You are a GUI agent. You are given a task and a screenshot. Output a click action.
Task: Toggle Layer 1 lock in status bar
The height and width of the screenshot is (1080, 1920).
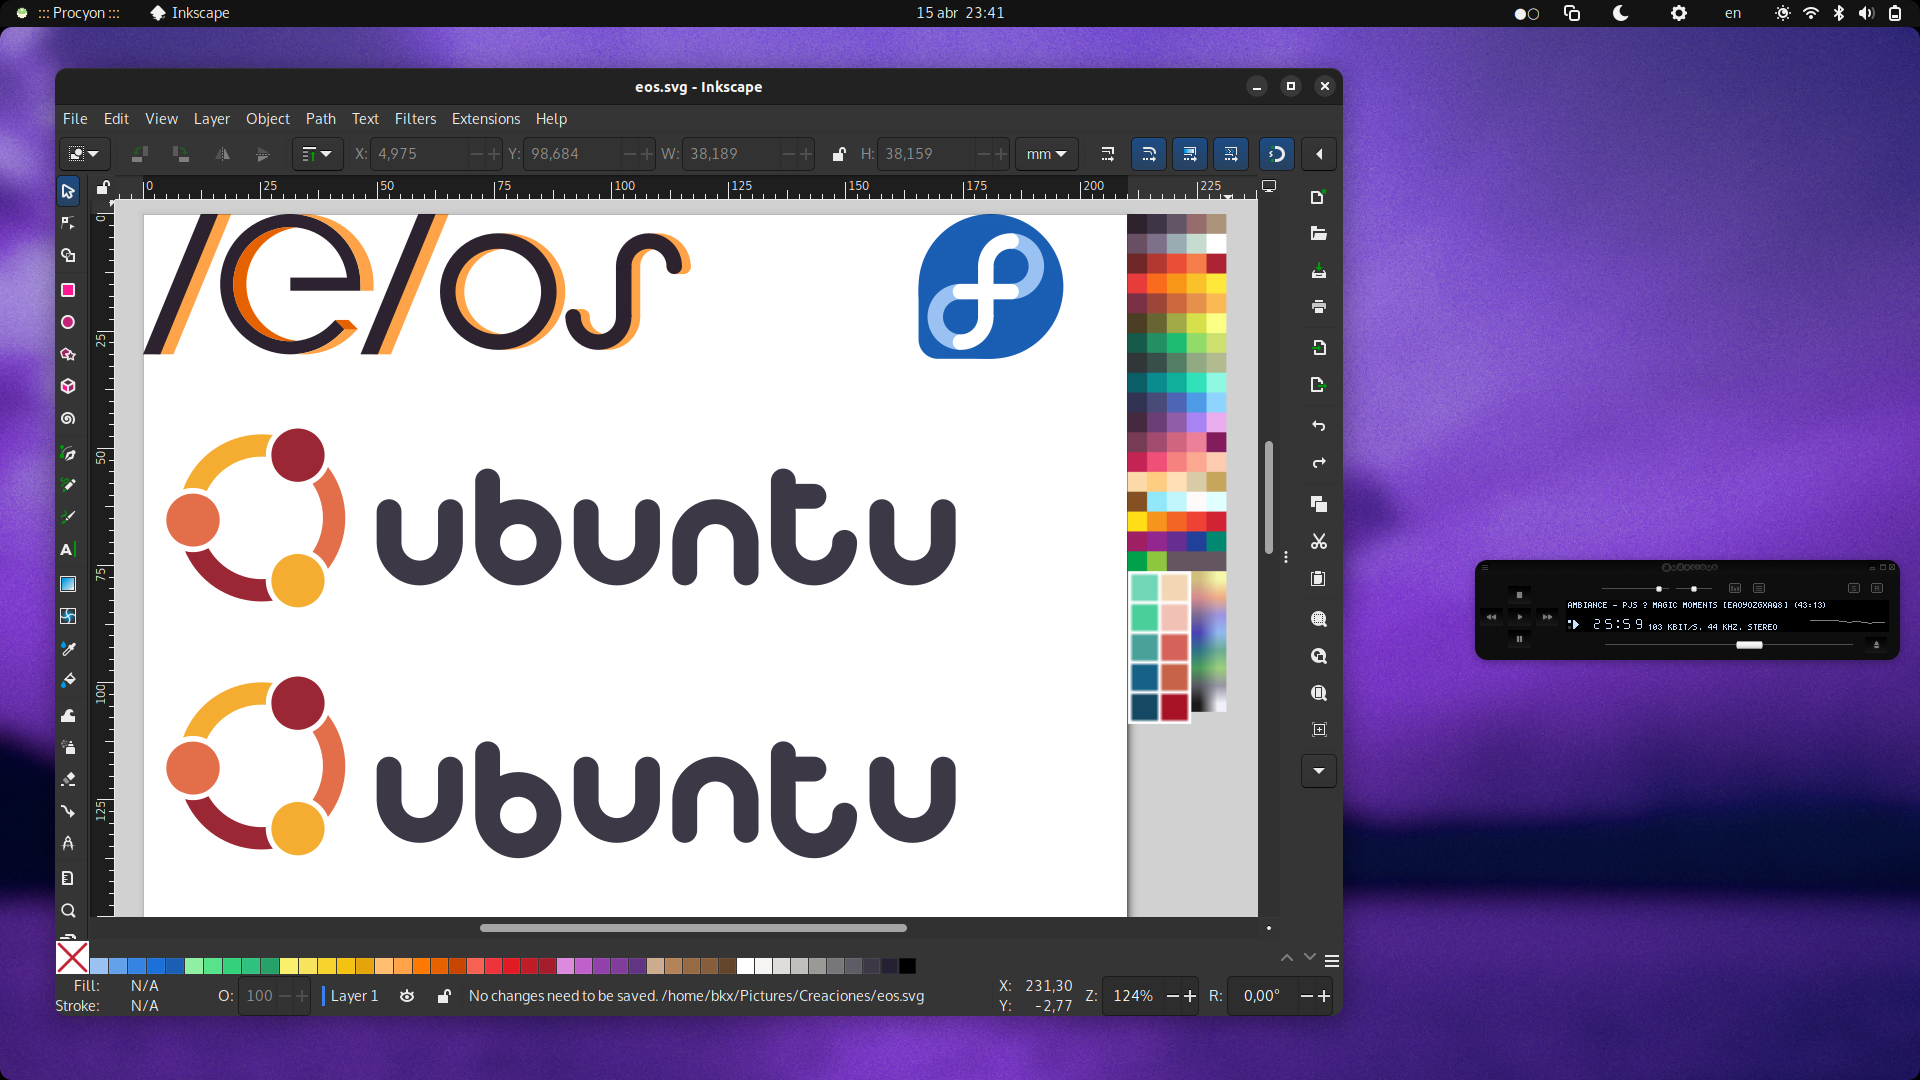pyautogui.click(x=444, y=996)
